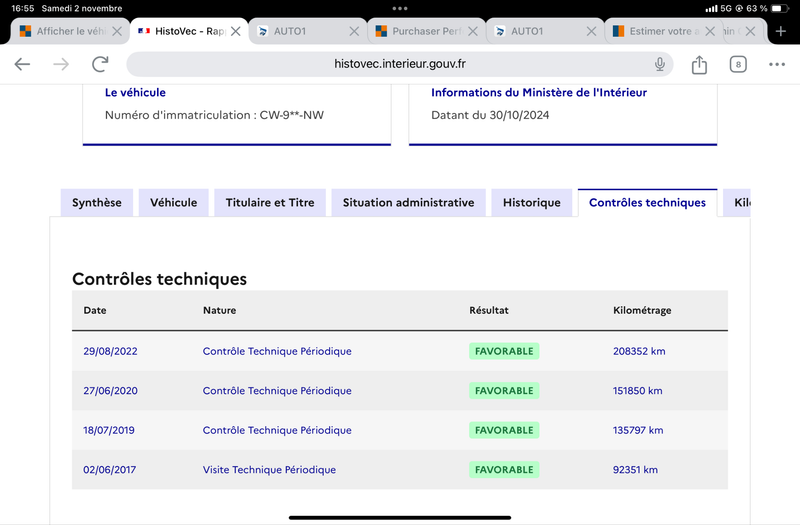
Task: Click the 02/06/2017 Visite Technique Périodique entry
Action: click(269, 469)
